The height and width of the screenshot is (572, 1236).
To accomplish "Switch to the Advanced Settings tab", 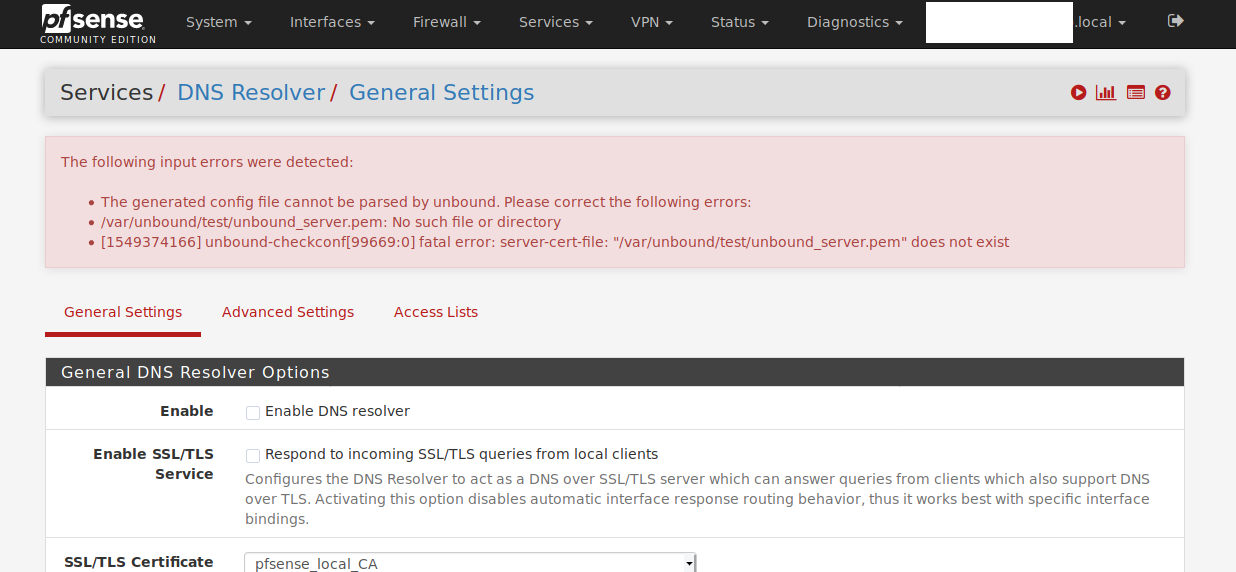I will [288, 312].
